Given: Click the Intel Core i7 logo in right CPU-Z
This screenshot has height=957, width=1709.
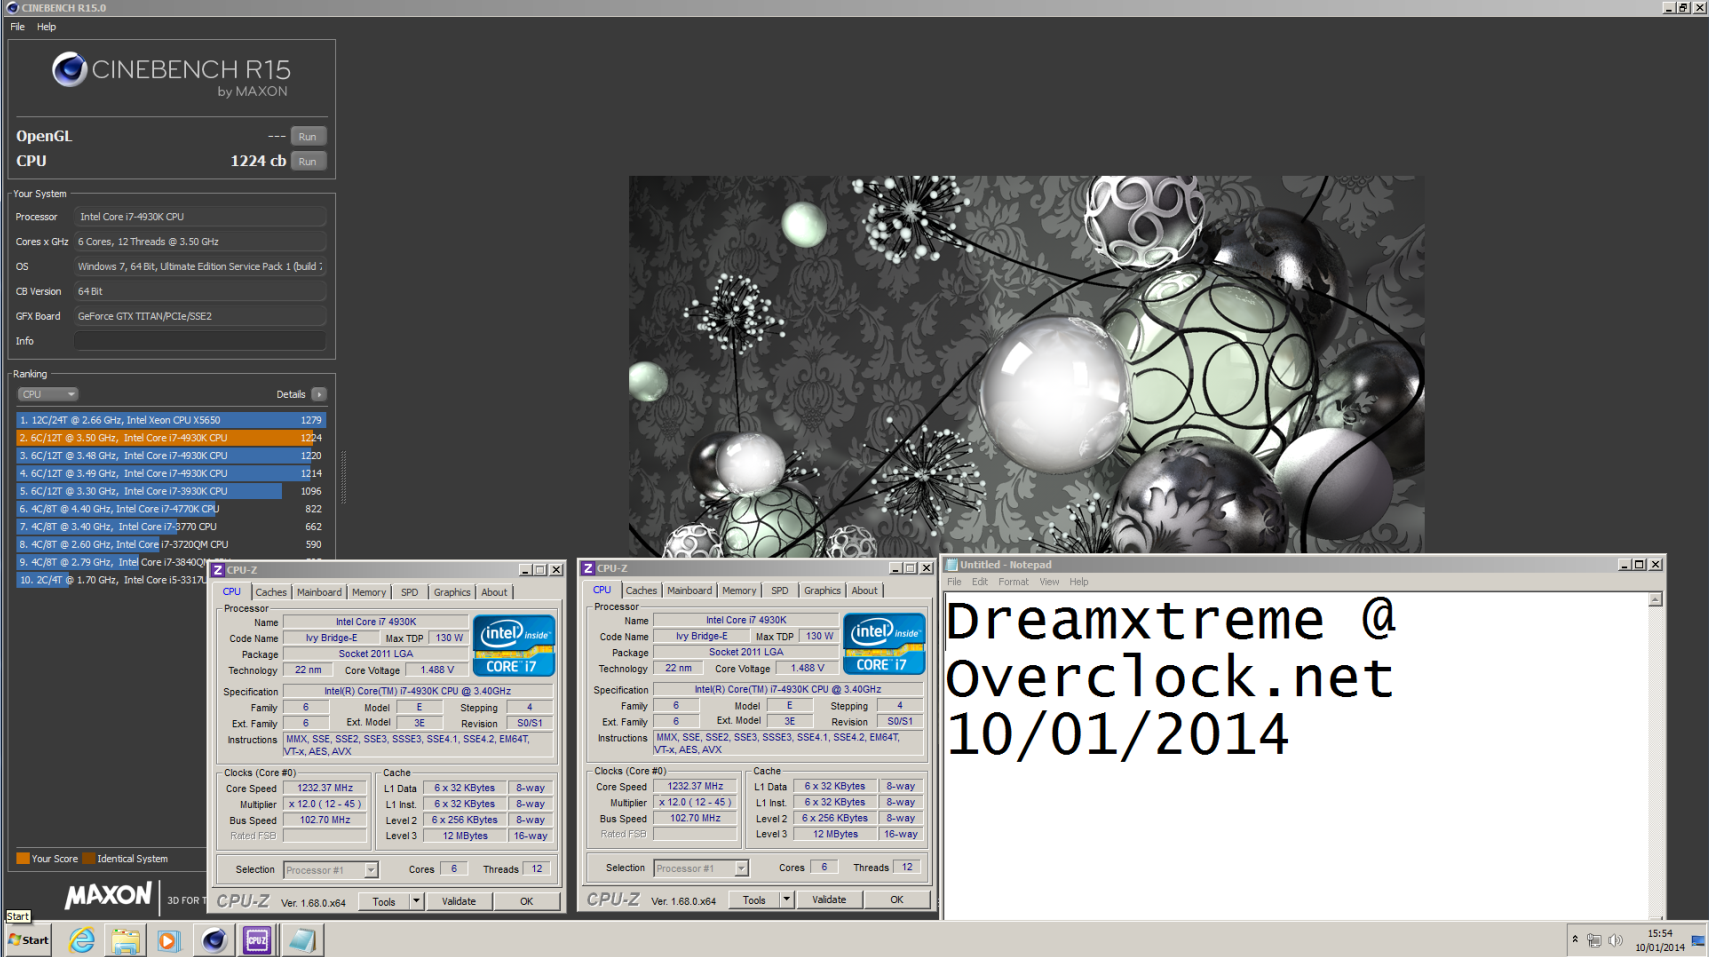Looking at the screenshot, I should (x=884, y=644).
